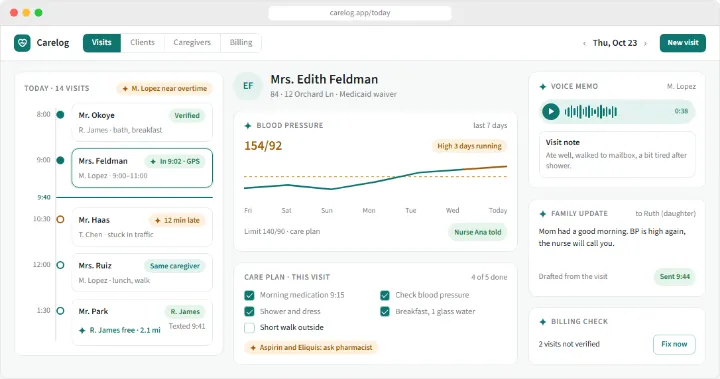Click the 154/92 blood pressure reading
This screenshot has width=720, height=379.
click(263, 146)
